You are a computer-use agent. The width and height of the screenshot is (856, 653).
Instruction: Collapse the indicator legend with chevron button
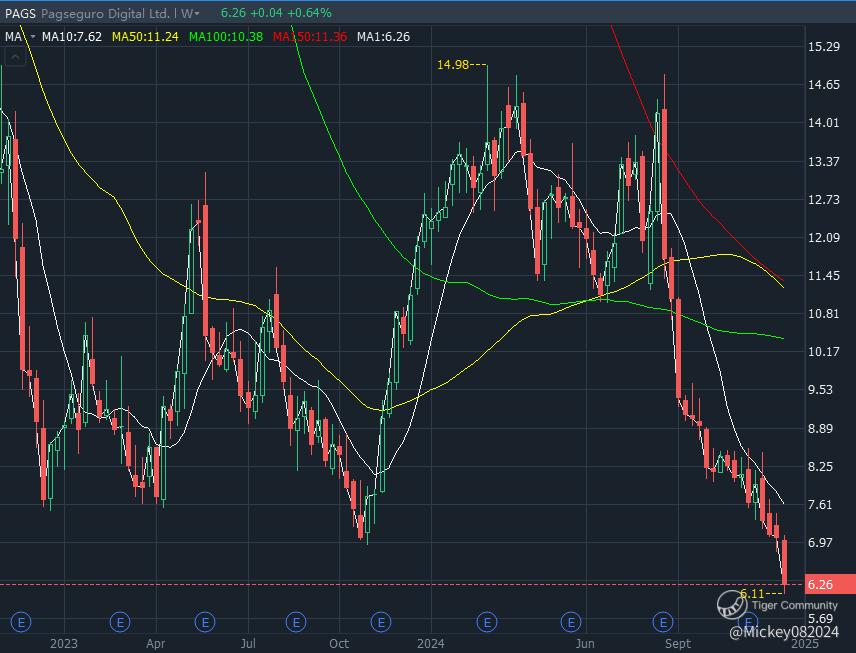(x=14, y=58)
